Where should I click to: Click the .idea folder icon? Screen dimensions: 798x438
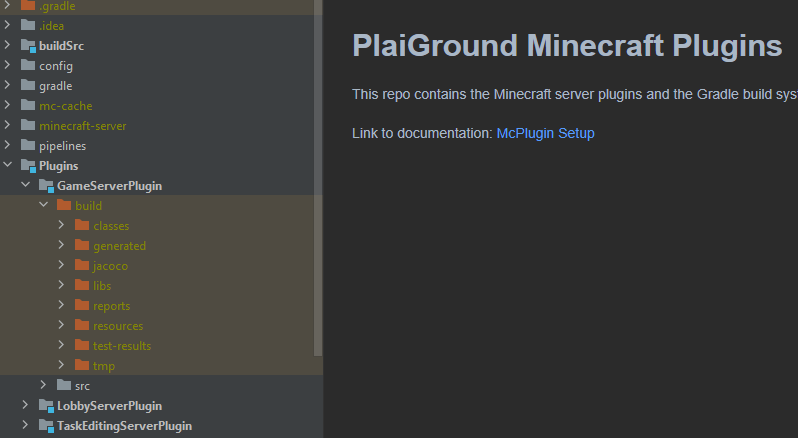tap(28, 25)
